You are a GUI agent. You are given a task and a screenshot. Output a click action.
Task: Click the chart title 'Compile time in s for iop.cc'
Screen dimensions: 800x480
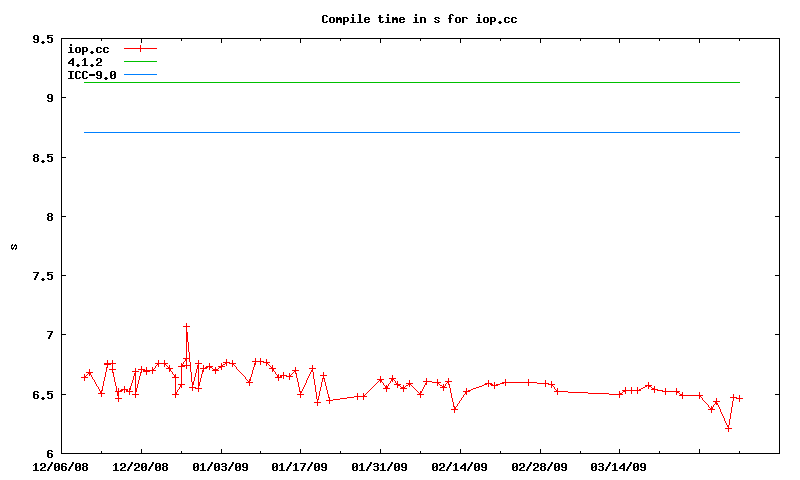point(419,19)
